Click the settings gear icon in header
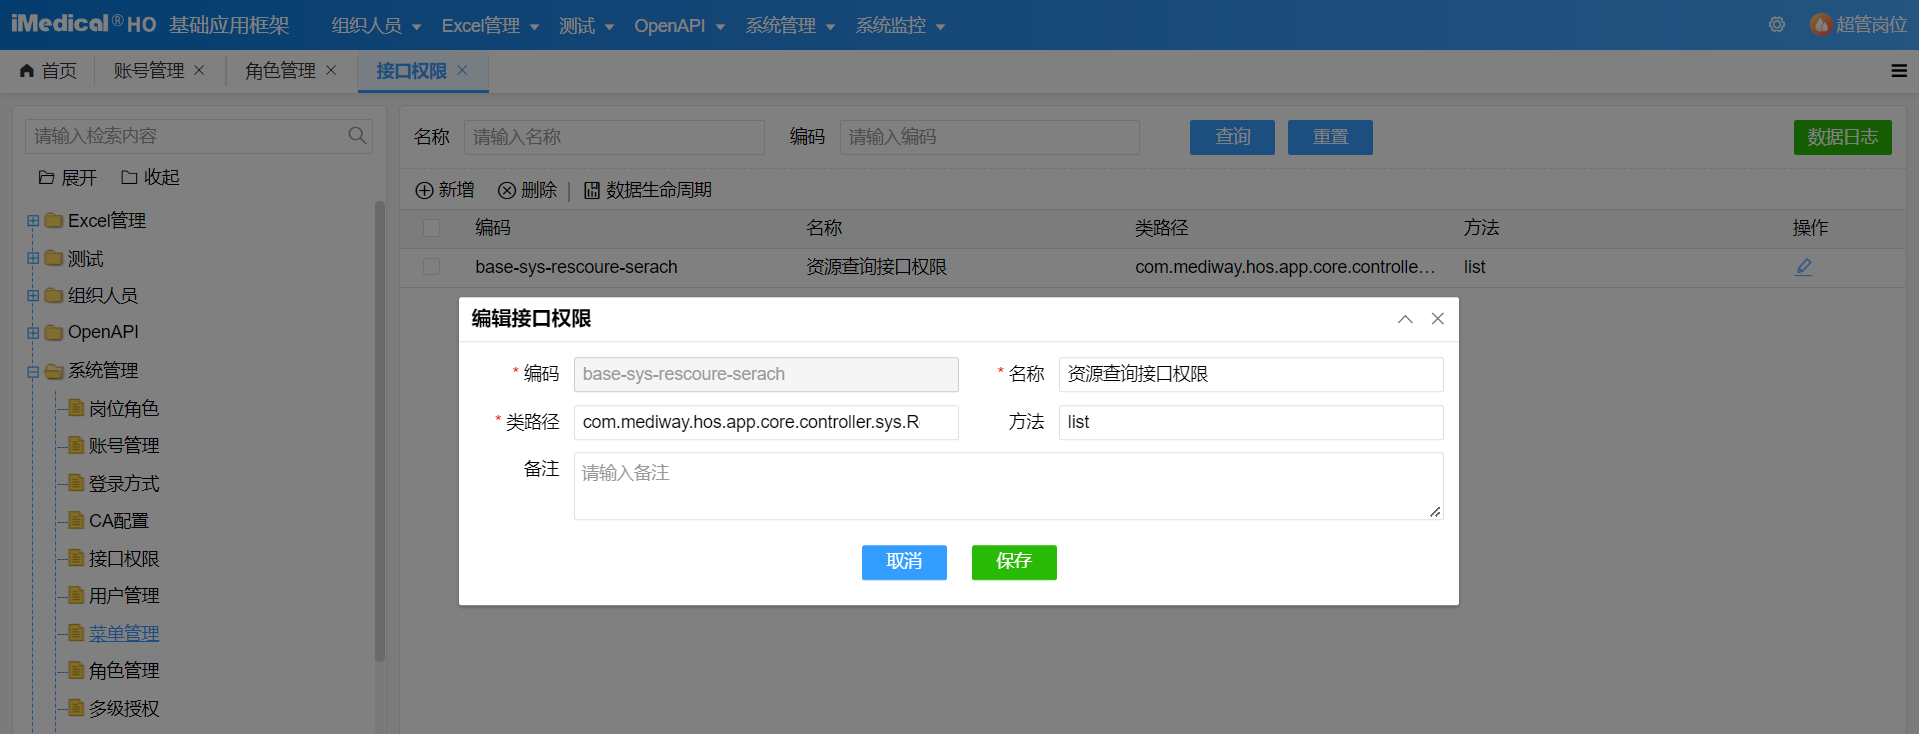 [1776, 25]
